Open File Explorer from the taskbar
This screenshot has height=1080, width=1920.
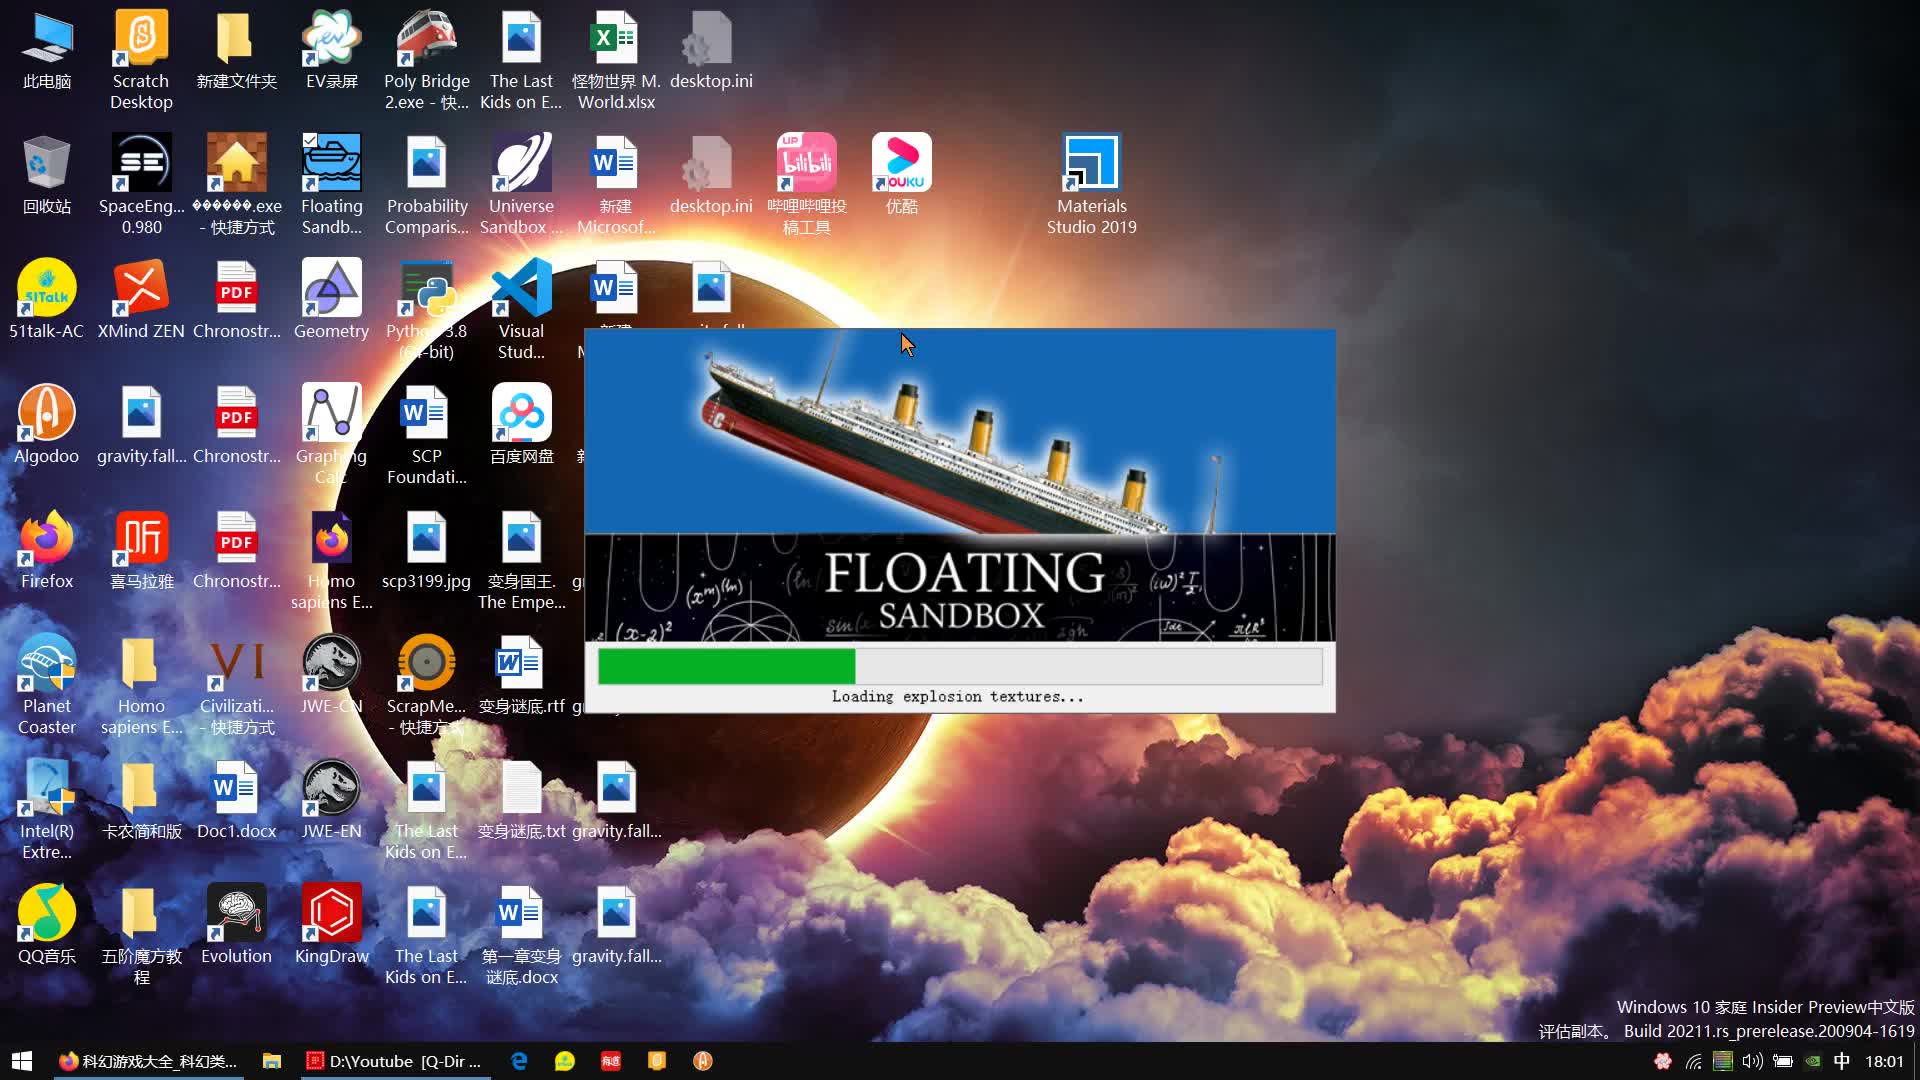point(271,1061)
